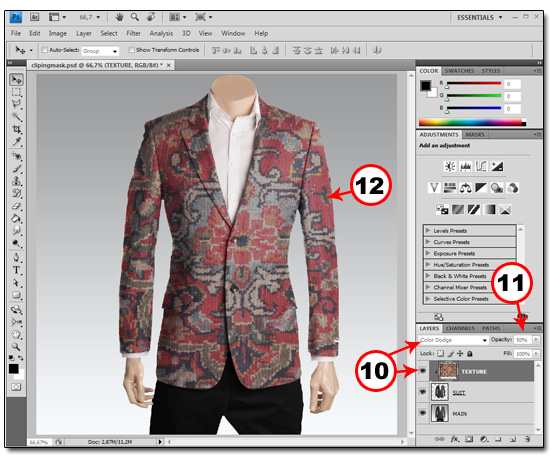
Task: Select the Zoom tool in the top bar
Action: [134, 17]
